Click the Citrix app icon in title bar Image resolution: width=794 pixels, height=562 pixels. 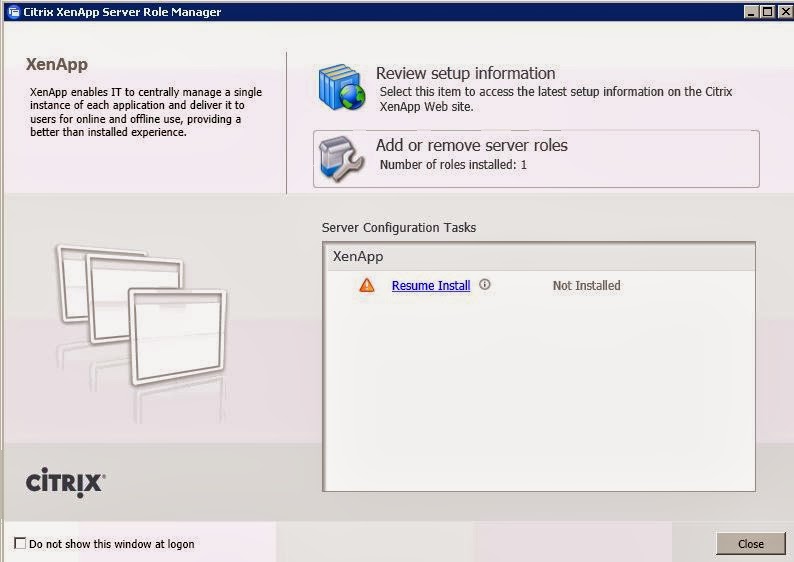14,12
